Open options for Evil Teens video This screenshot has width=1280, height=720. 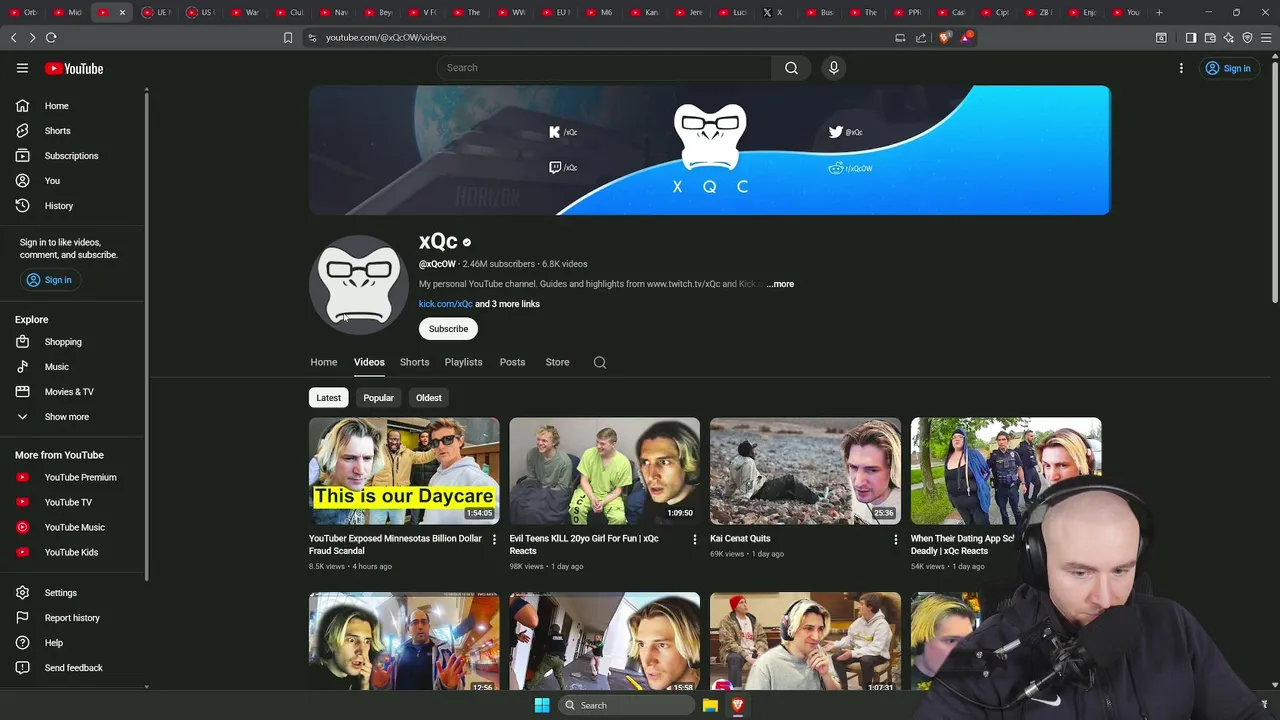695,540
